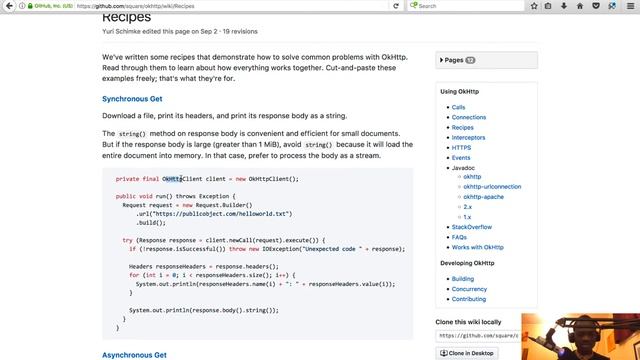The image size is (640, 360).
Task: Click the Javadoc sidebar item
Action: (463, 168)
